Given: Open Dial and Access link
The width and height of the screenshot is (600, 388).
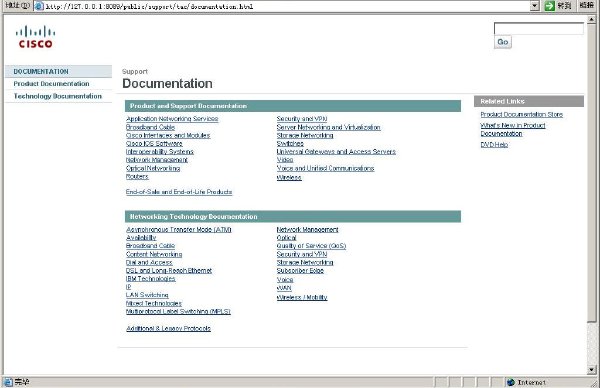Looking at the screenshot, I should click(x=149, y=262).
